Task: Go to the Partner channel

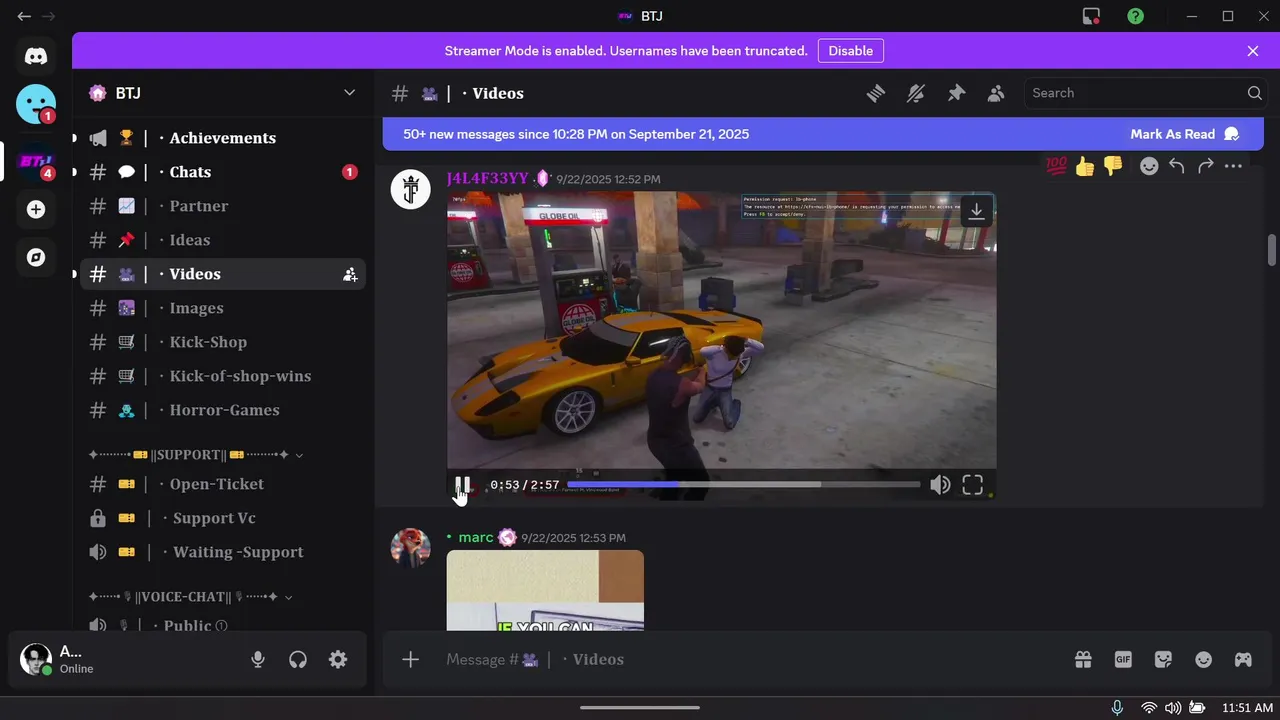Action: click(222, 206)
